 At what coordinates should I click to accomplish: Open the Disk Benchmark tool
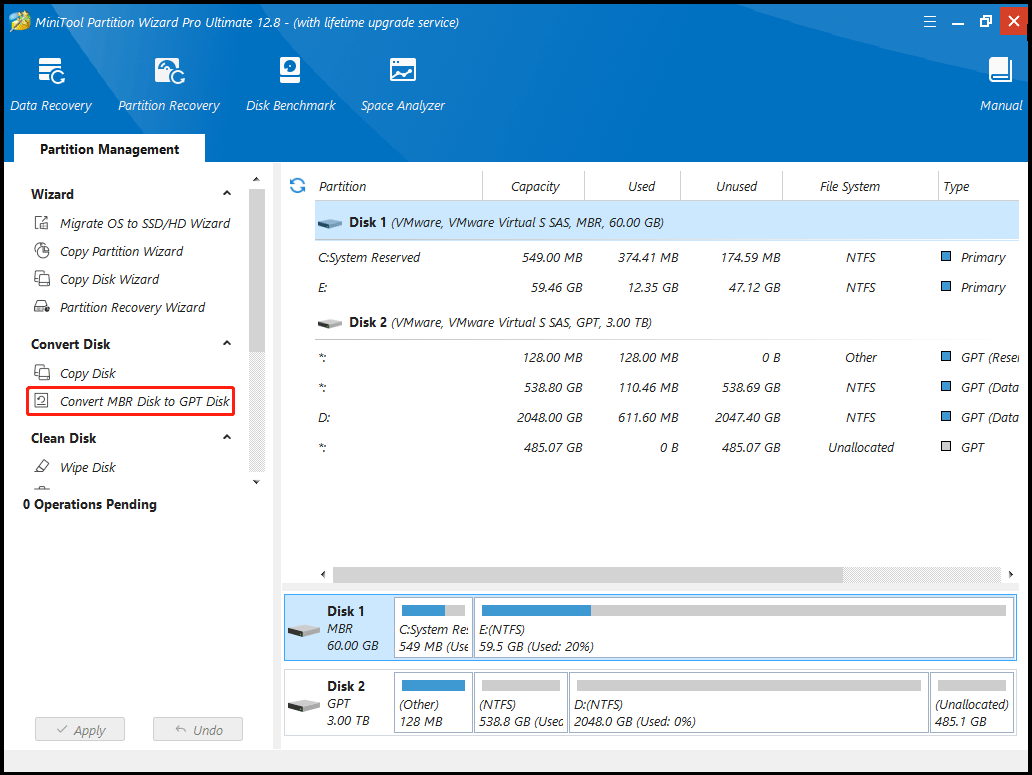290,85
